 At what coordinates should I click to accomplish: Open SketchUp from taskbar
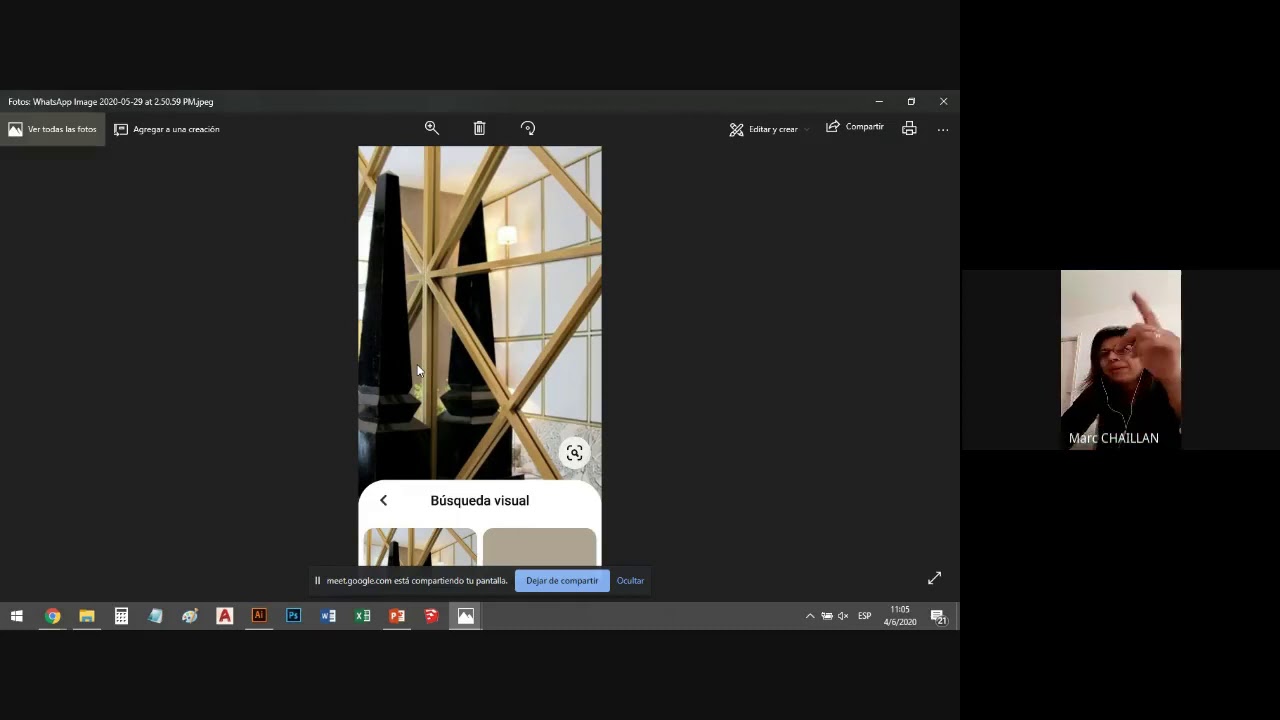click(431, 616)
